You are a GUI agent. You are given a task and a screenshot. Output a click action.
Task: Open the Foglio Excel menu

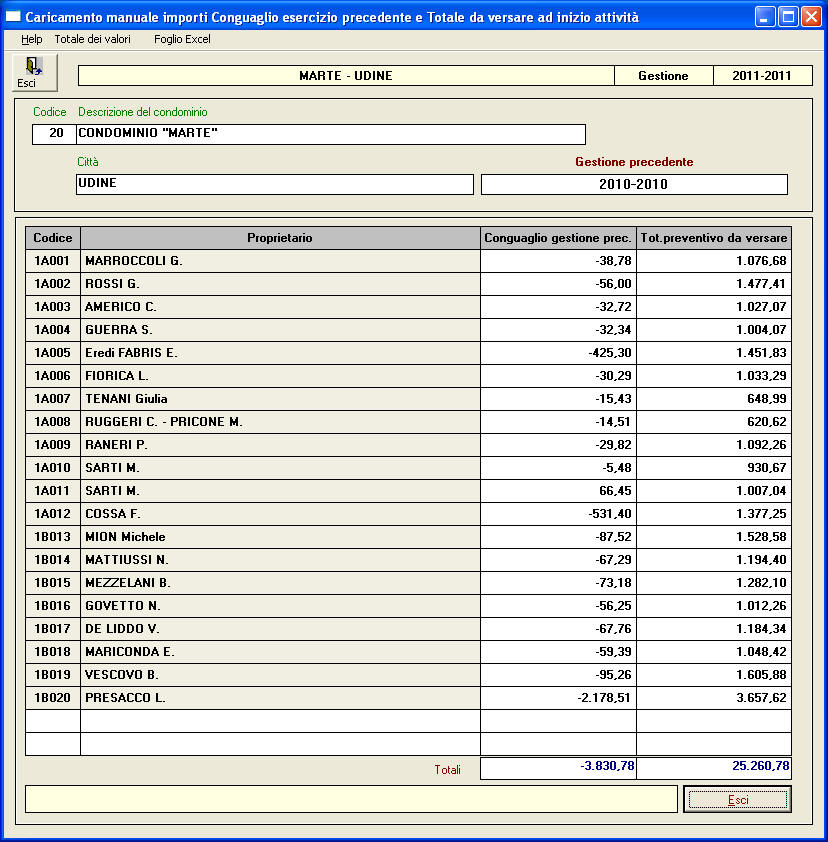182,39
